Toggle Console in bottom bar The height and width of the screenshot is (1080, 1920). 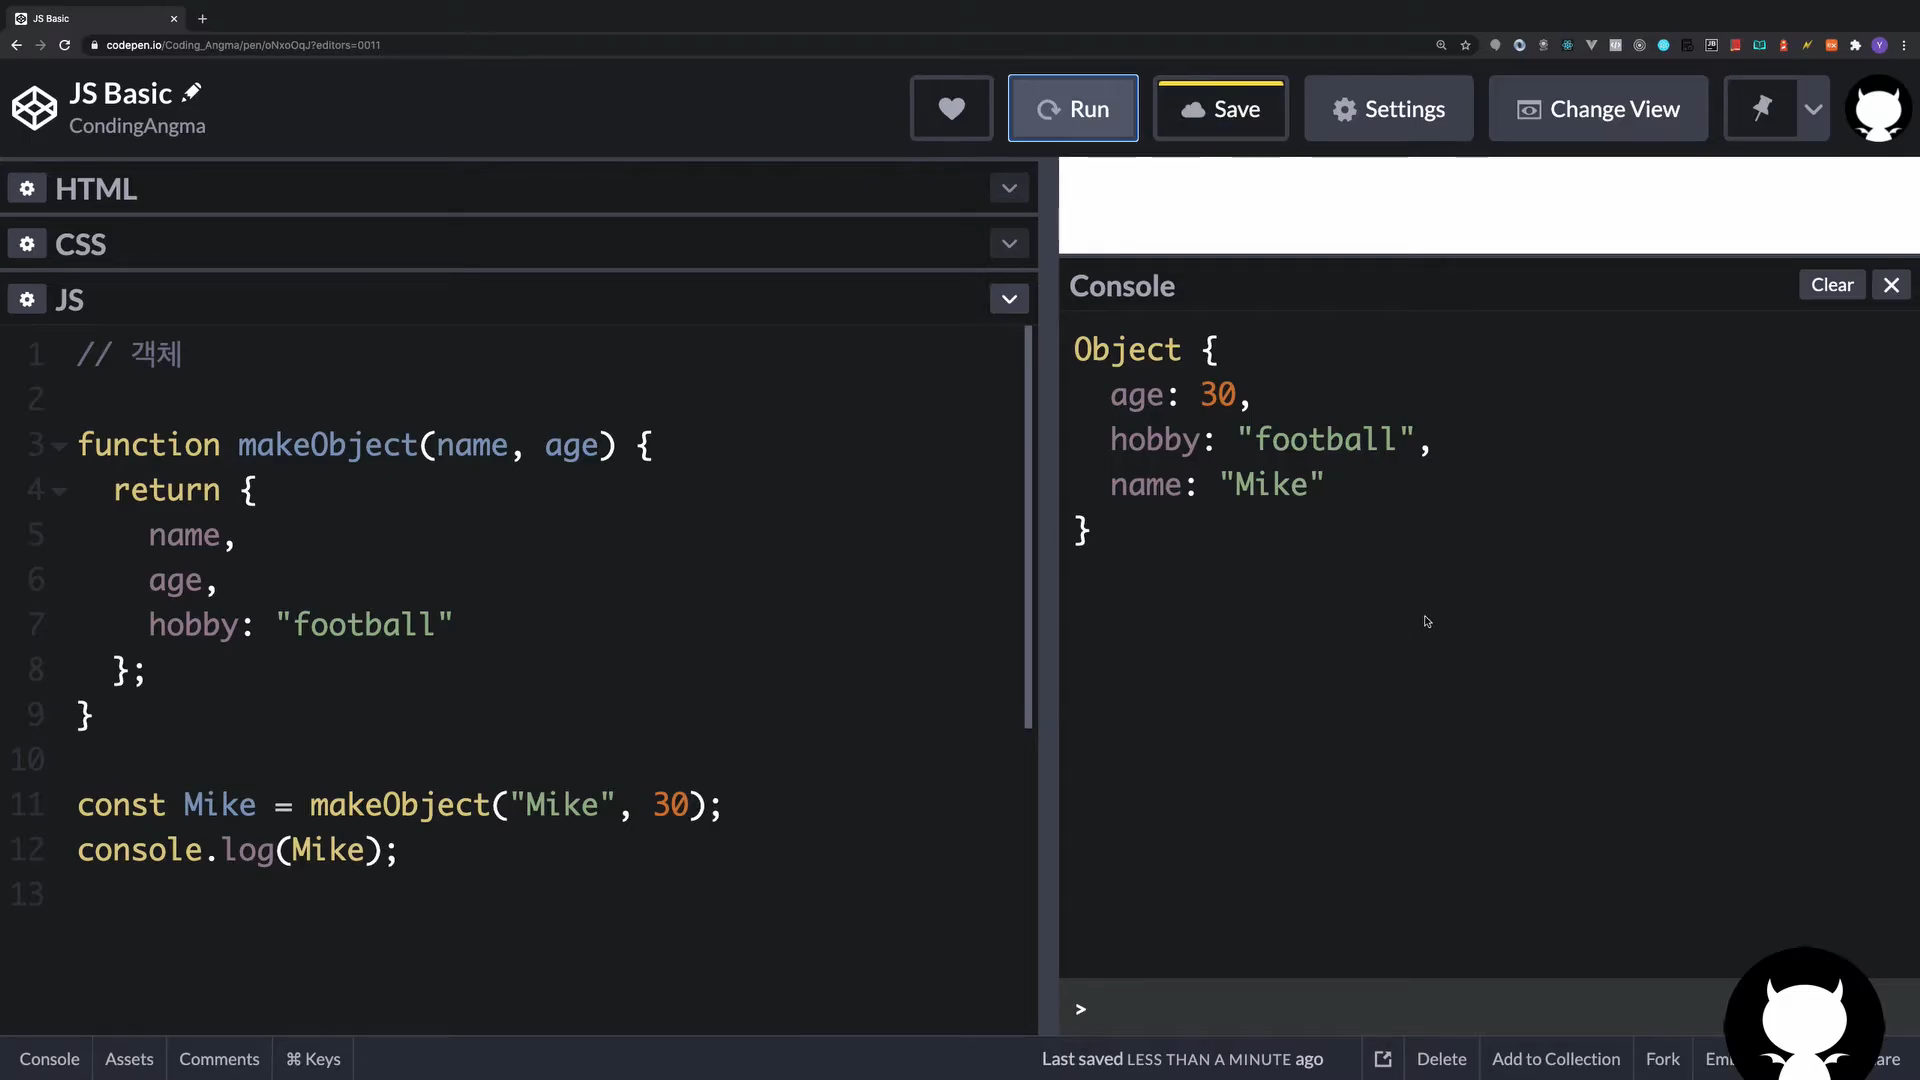pyautogui.click(x=49, y=1058)
